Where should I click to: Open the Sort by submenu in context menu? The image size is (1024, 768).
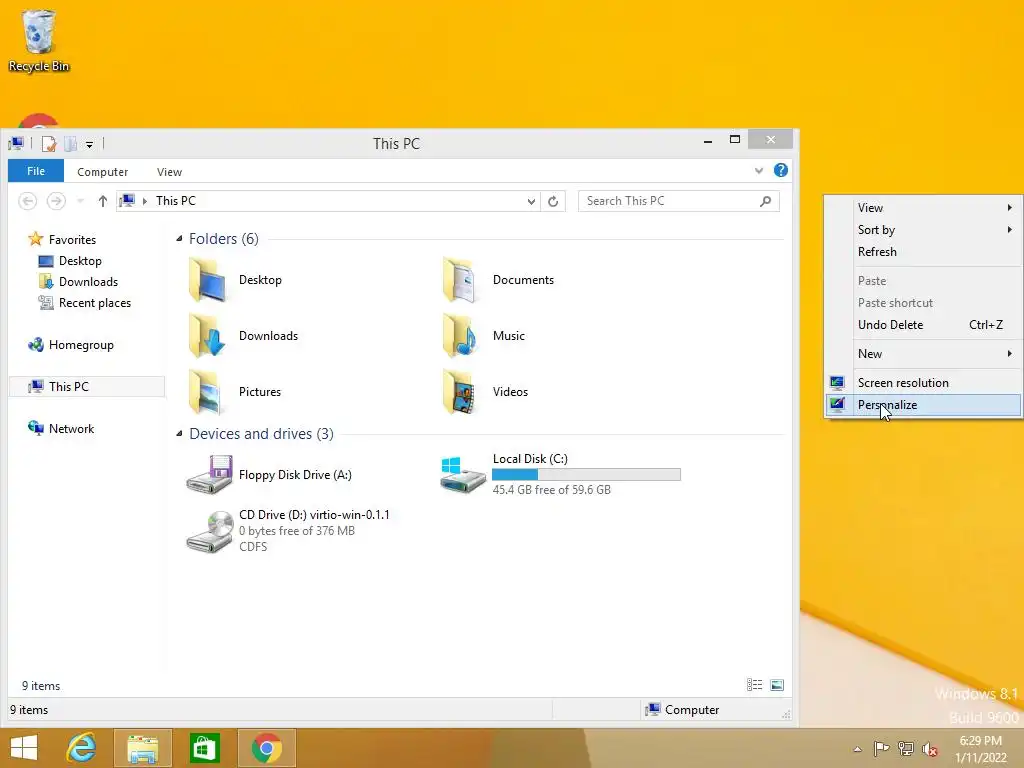coord(923,230)
